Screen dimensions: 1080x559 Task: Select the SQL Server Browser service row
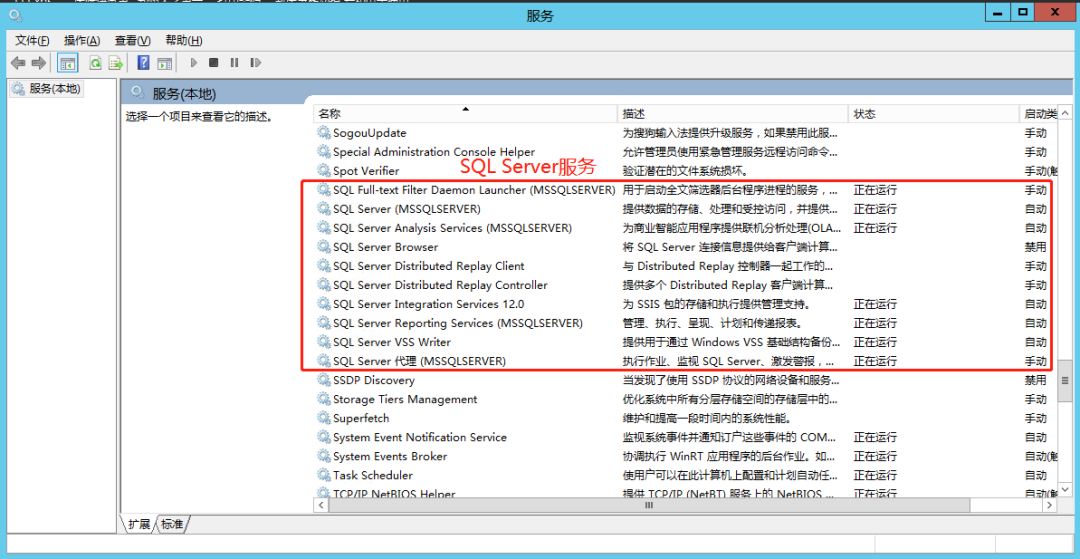(385, 247)
